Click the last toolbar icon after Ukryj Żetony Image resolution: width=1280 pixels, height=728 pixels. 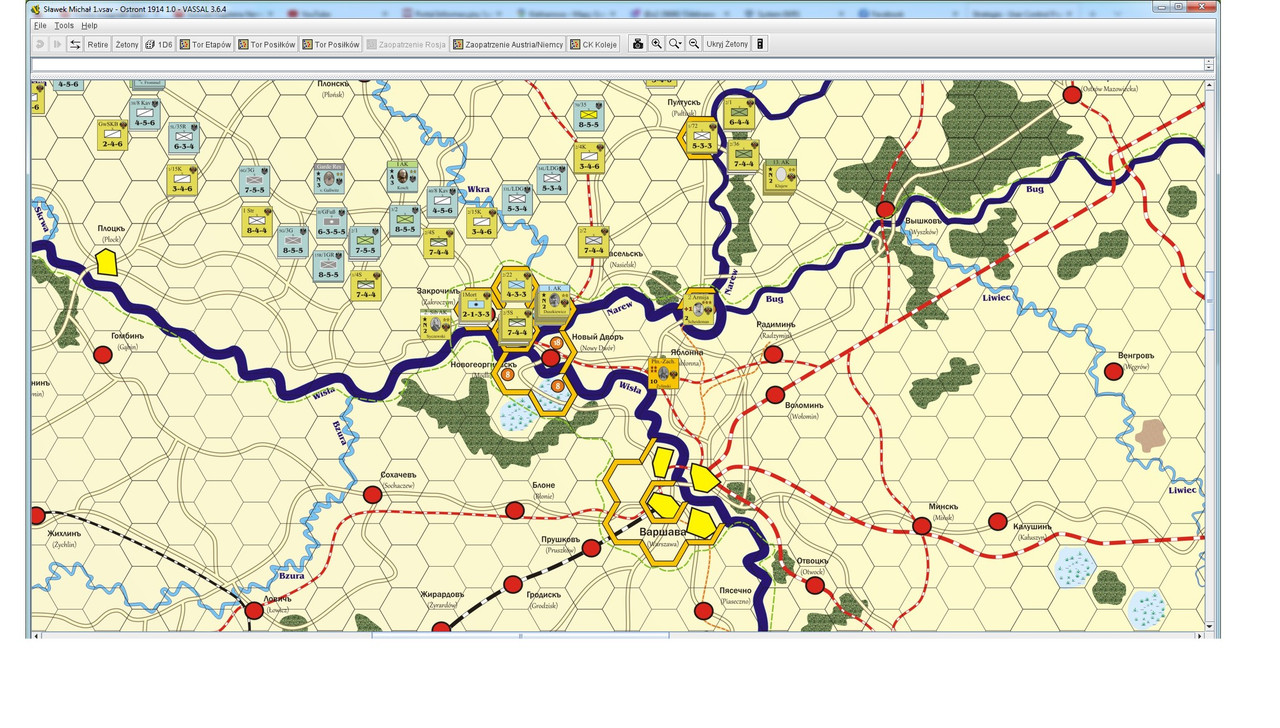(760, 44)
